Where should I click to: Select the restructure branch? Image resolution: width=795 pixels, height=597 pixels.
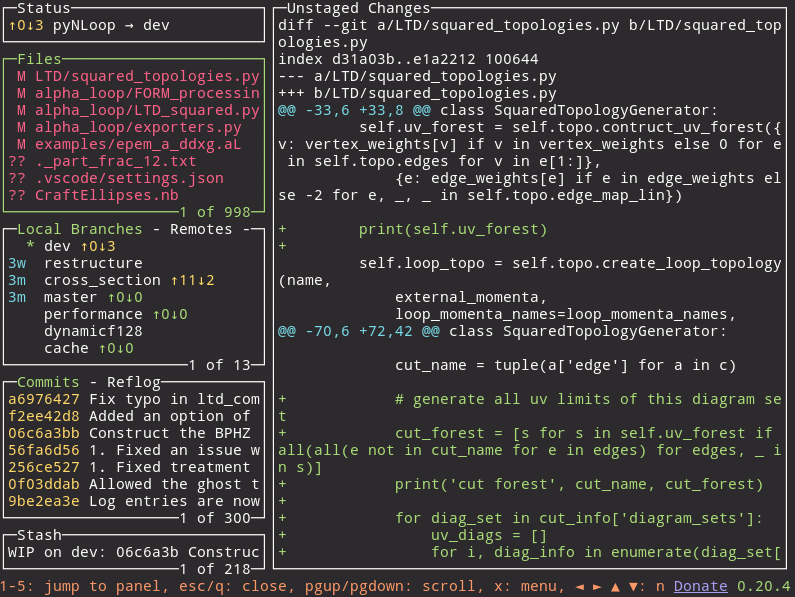click(x=134, y=263)
